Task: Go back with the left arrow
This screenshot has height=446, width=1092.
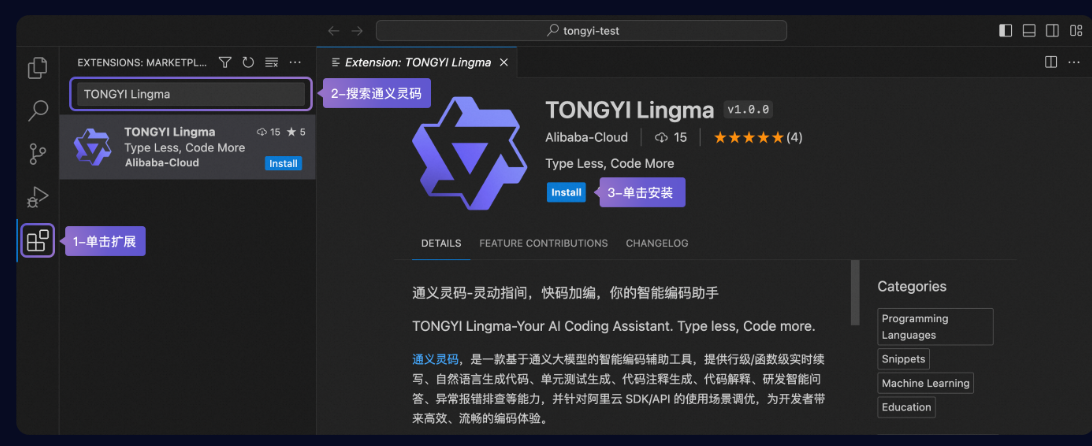Action: tap(334, 31)
